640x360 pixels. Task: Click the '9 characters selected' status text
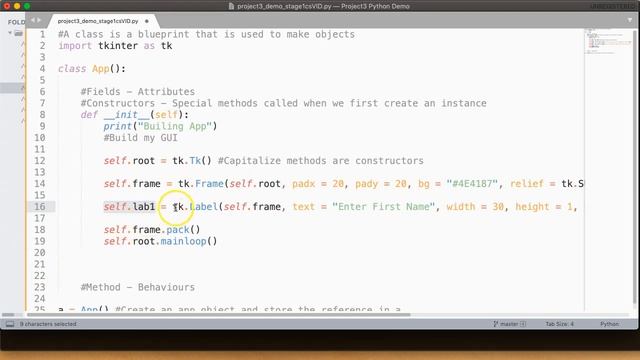48,324
